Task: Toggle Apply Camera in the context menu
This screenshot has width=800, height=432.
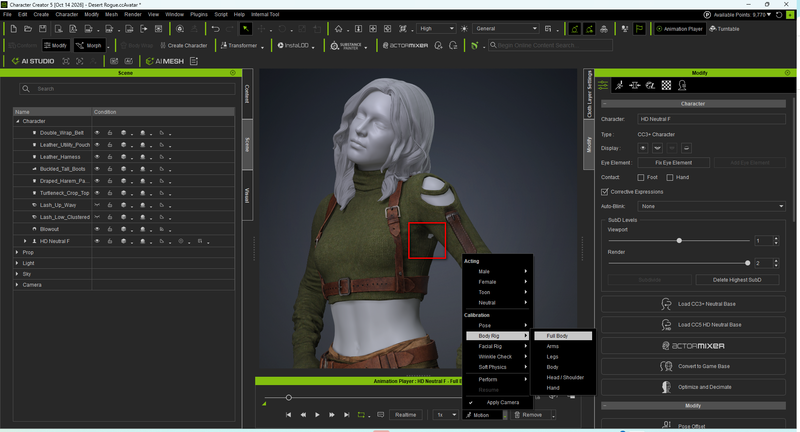Action: [497, 402]
